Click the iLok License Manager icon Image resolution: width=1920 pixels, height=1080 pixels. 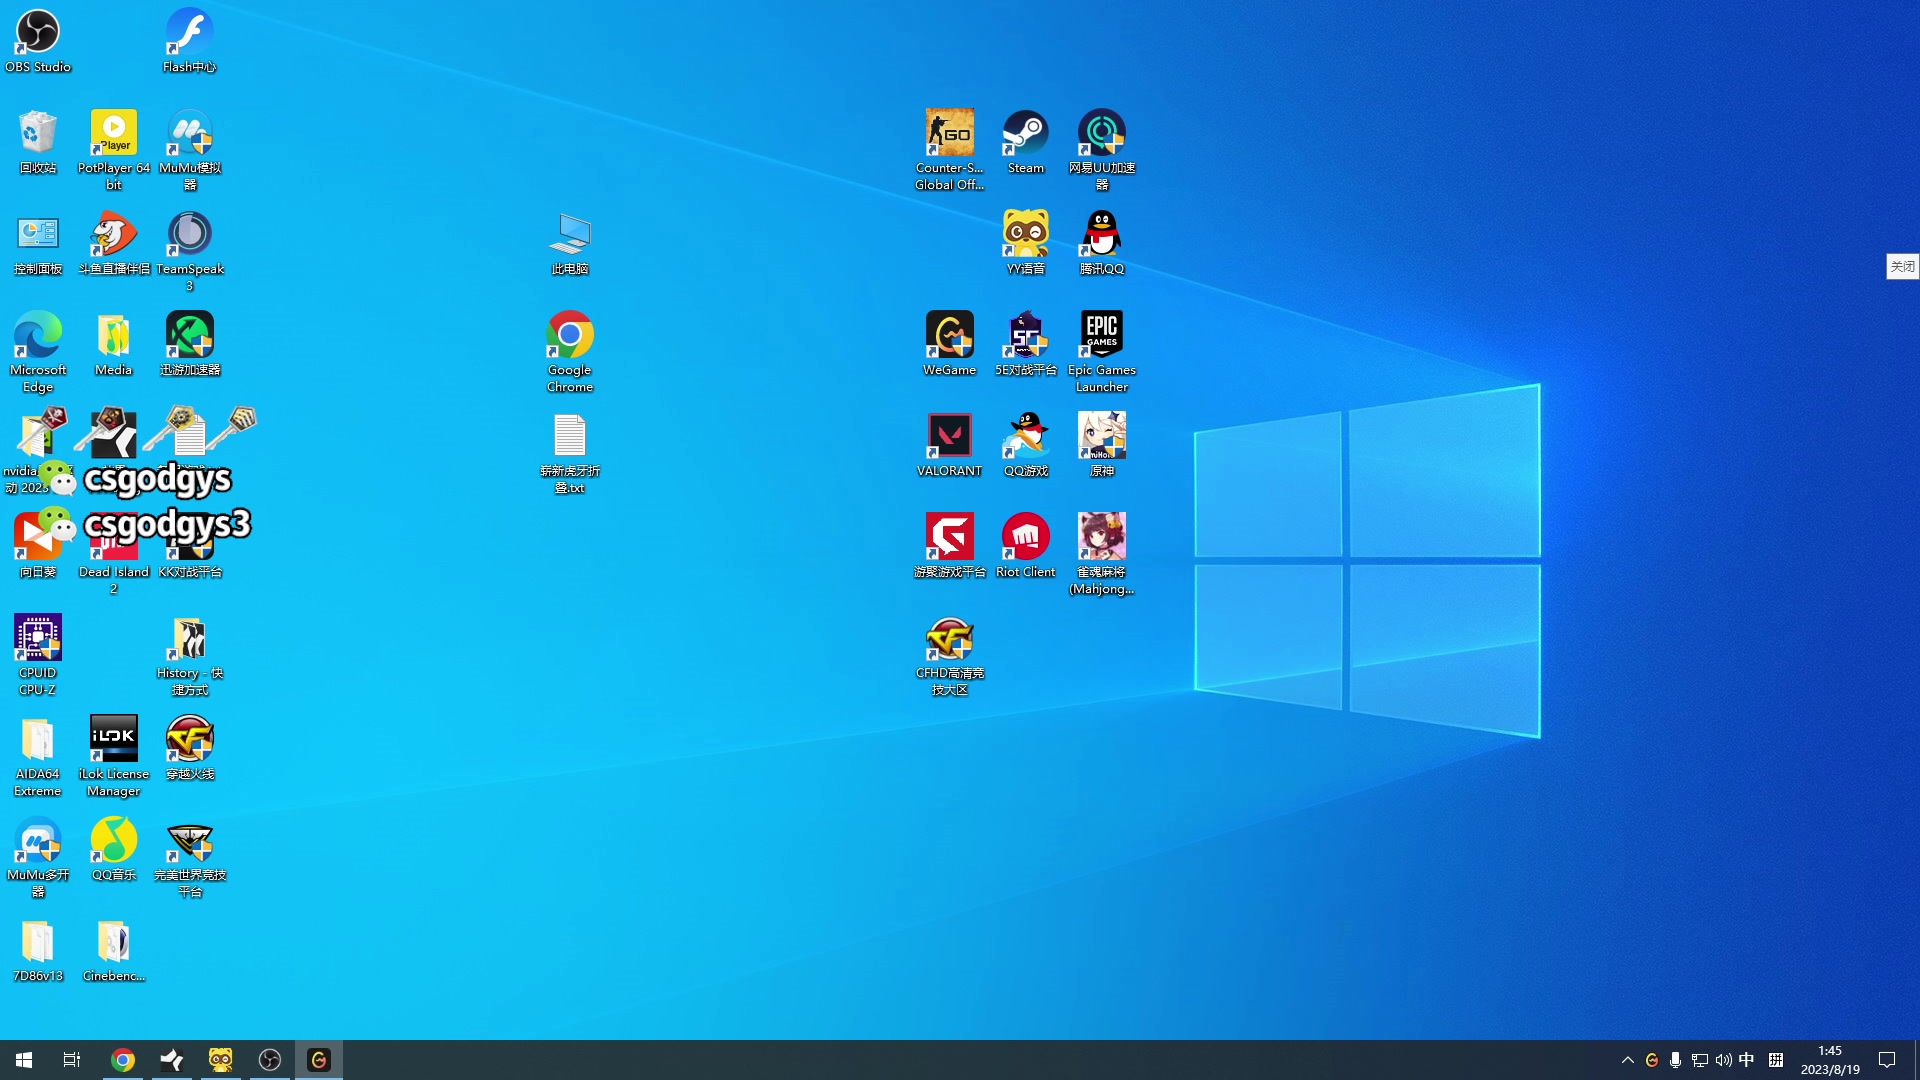click(x=114, y=756)
